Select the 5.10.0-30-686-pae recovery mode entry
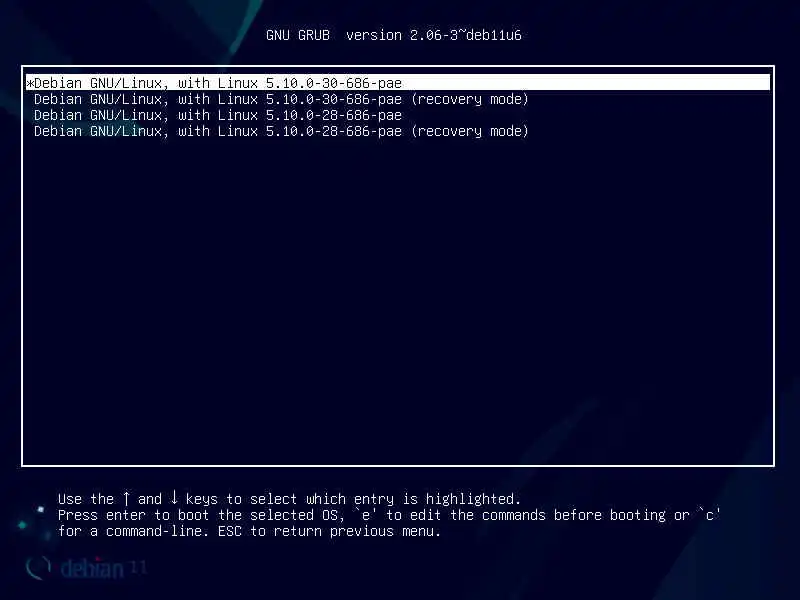 (x=281, y=99)
